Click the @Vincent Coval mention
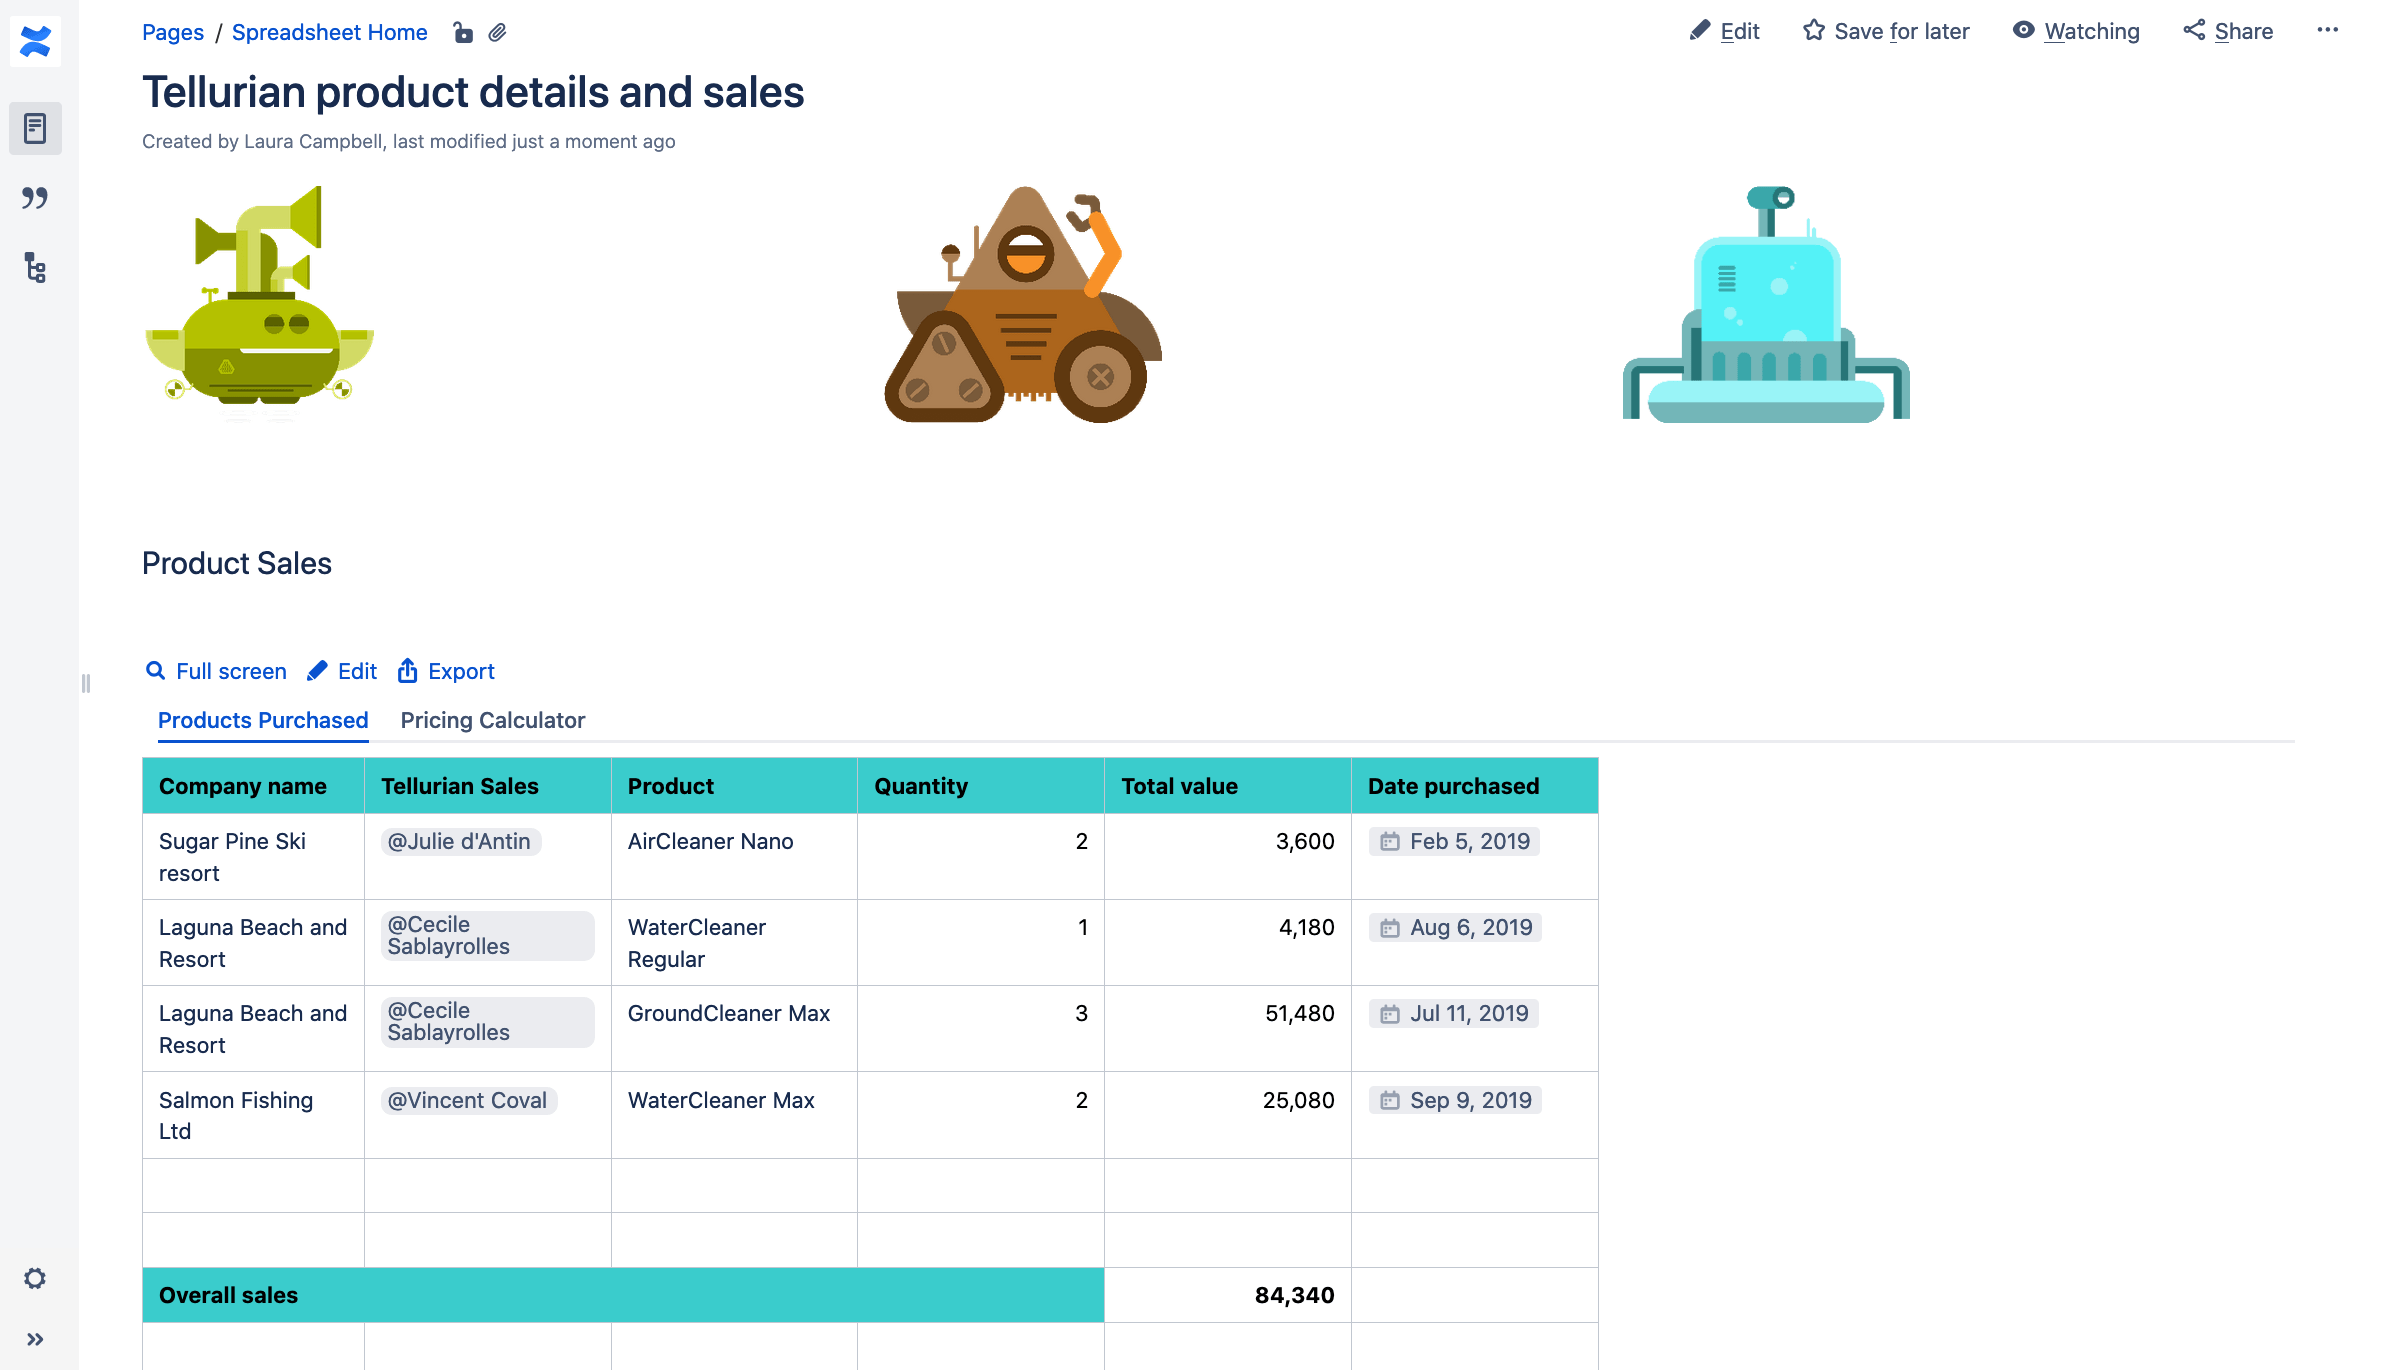This screenshot has width=2390, height=1370. coord(467,1100)
